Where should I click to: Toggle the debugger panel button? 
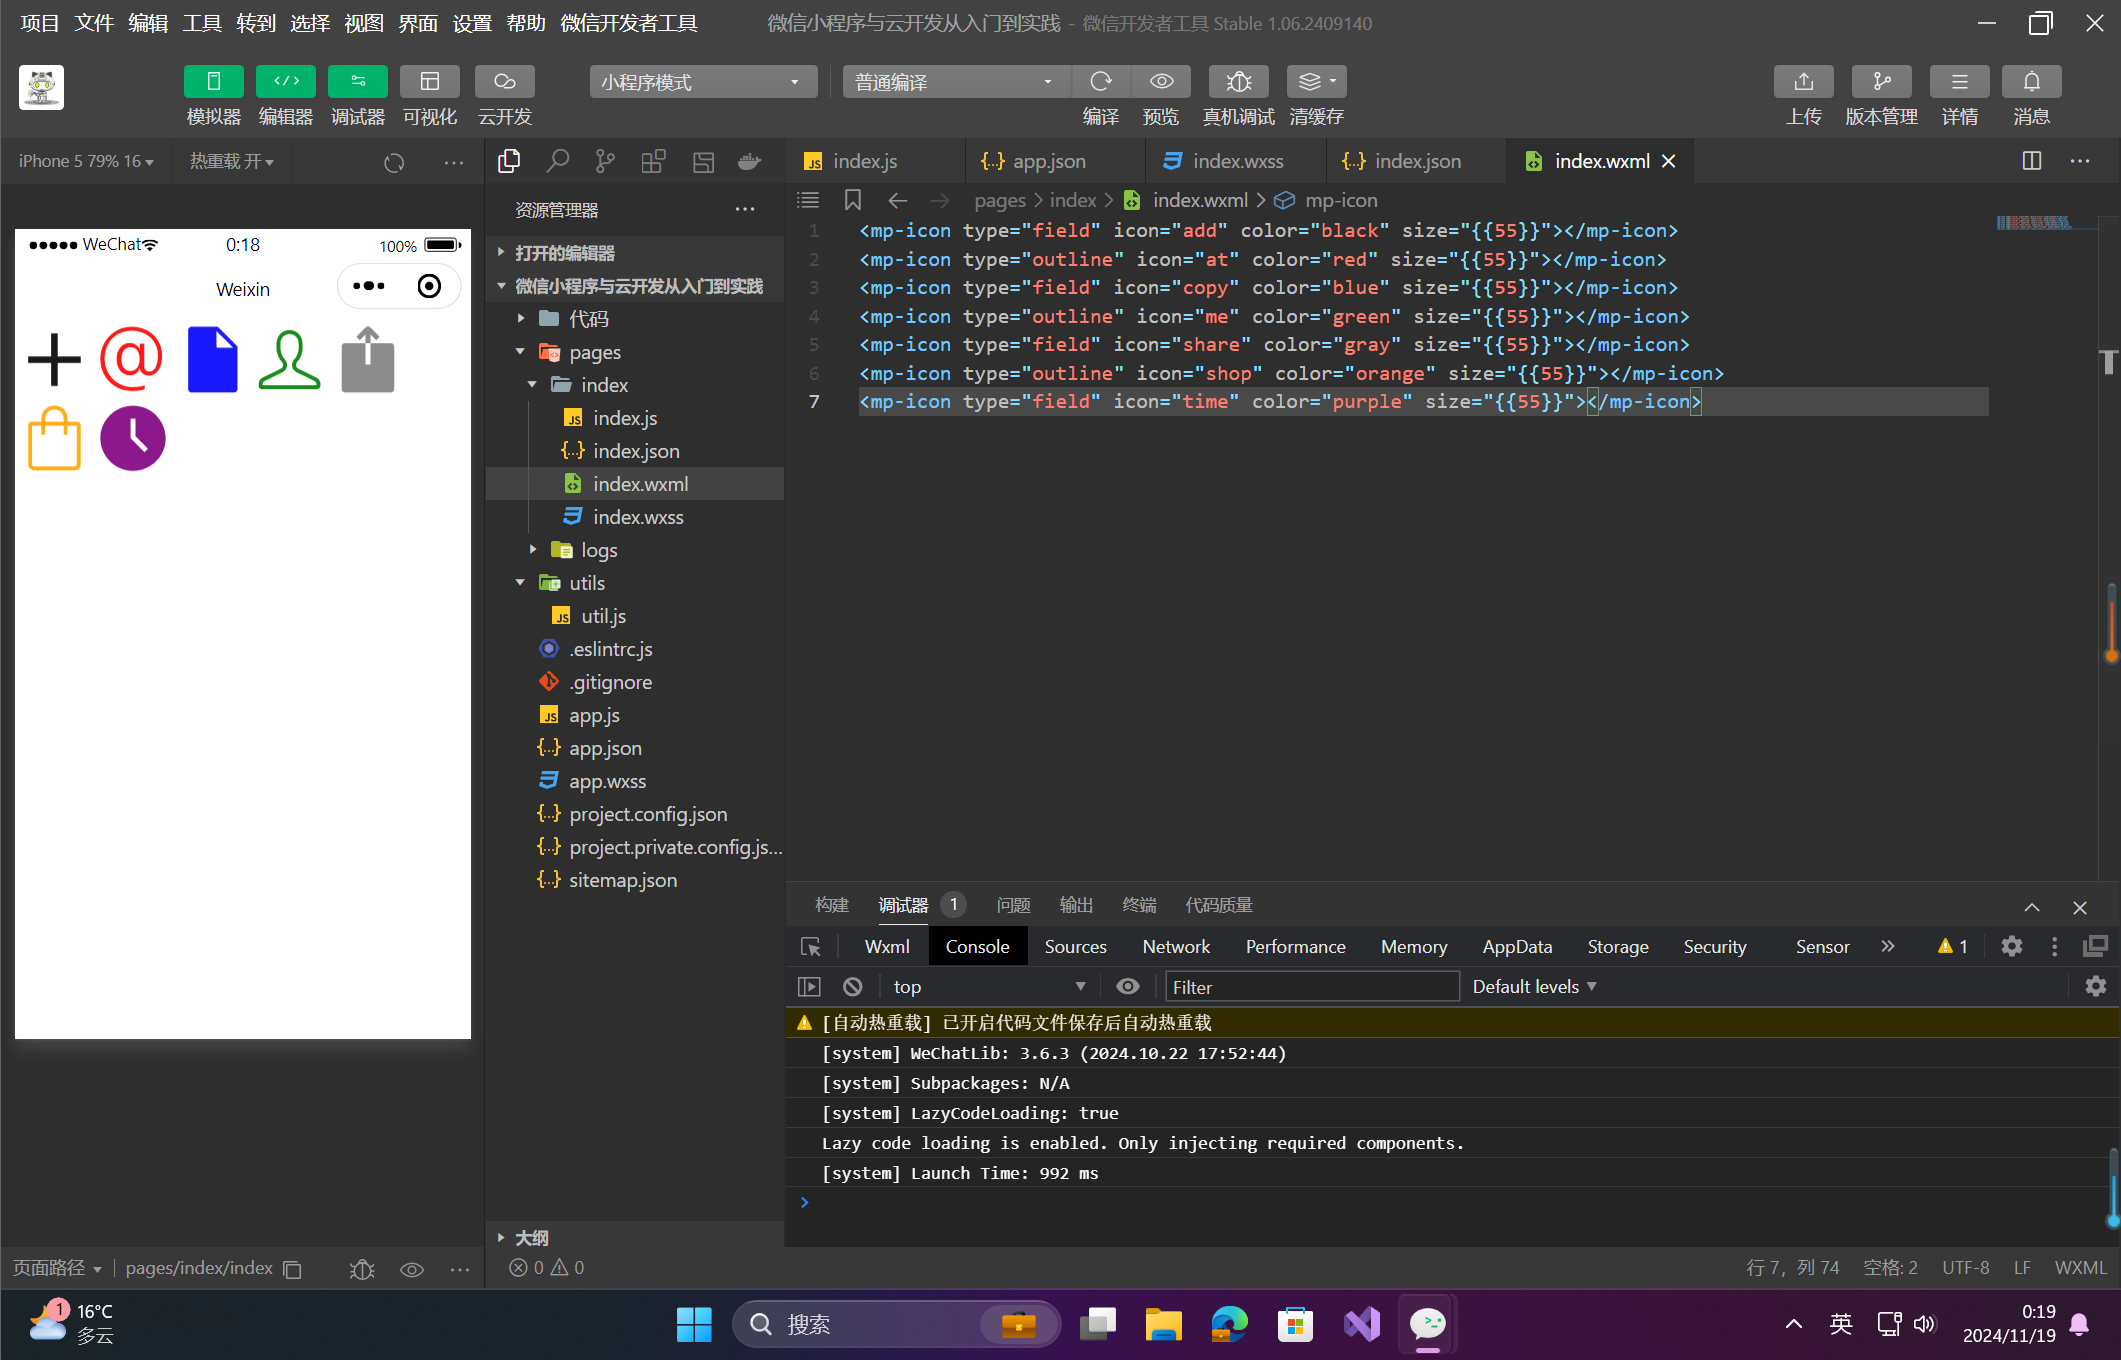click(357, 82)
